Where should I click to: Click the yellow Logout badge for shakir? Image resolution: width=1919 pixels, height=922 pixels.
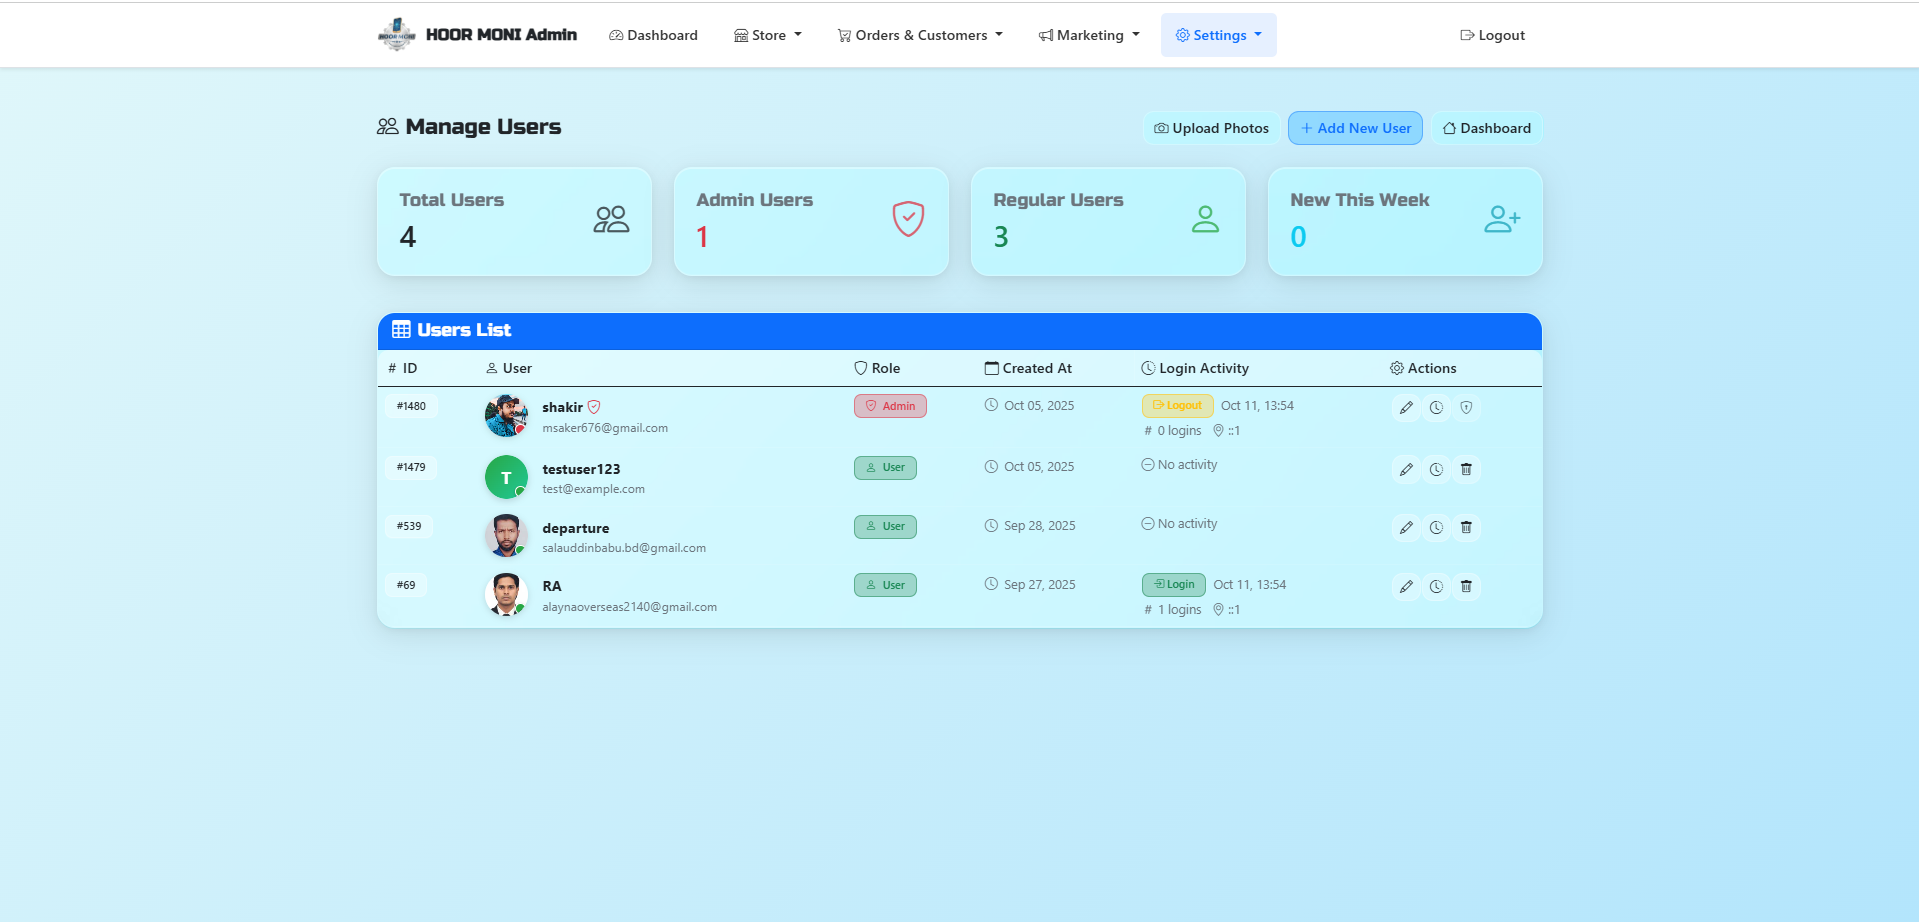[x=1177, y=405]
